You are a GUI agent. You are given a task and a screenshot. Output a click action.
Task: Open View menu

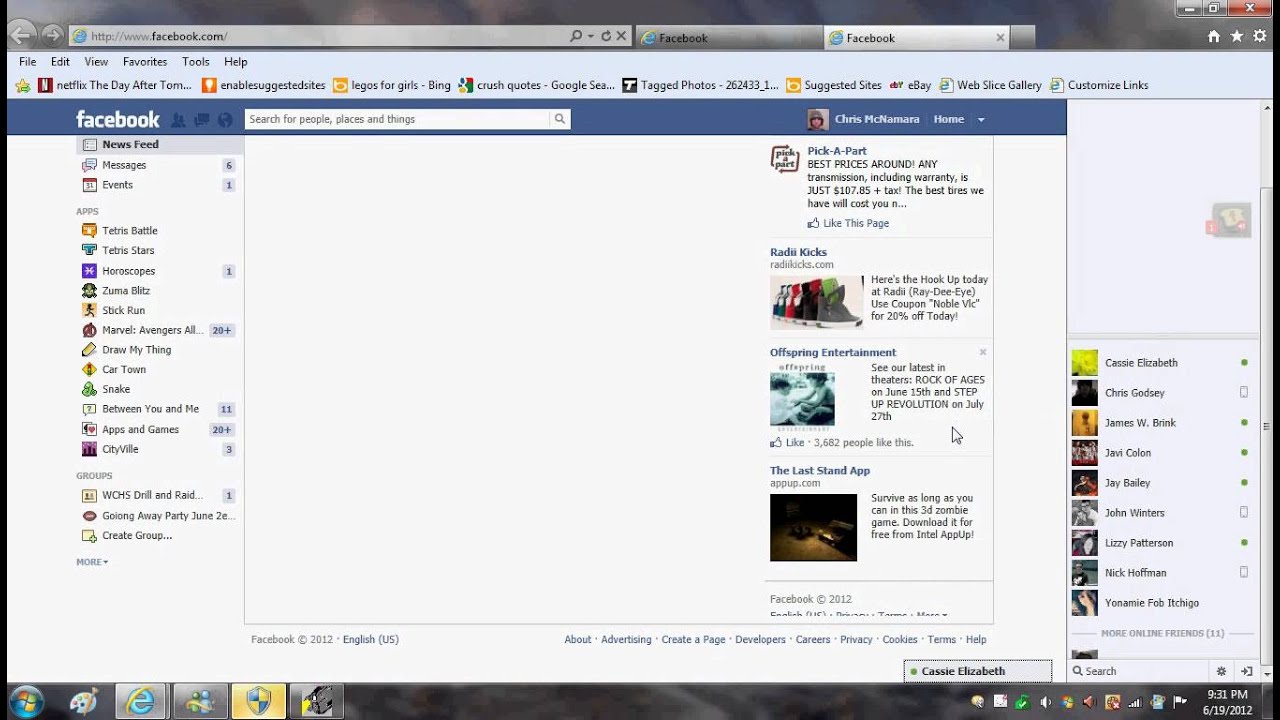[x=96, y=62]
